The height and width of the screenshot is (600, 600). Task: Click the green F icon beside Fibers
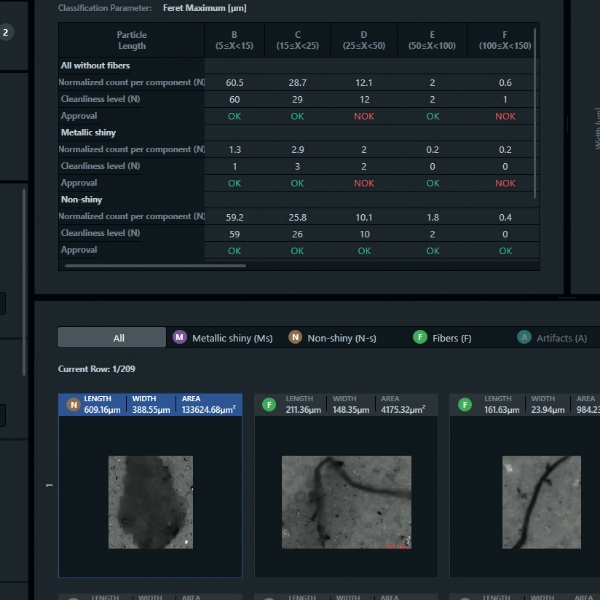click(420, 338)
